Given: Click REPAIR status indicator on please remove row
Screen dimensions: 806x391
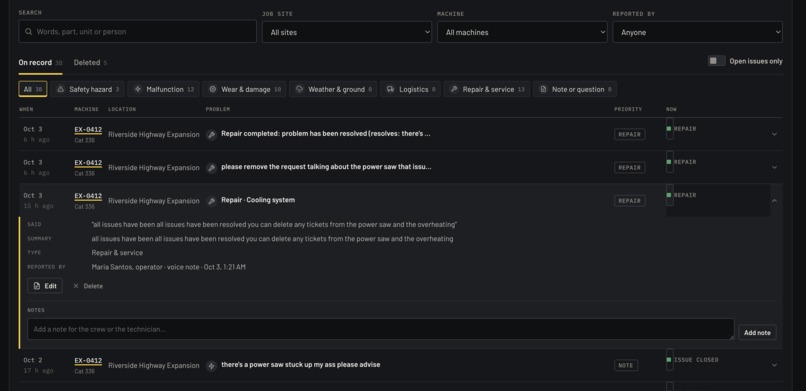Looking at the screenshot, I should (x=682, y=162).
